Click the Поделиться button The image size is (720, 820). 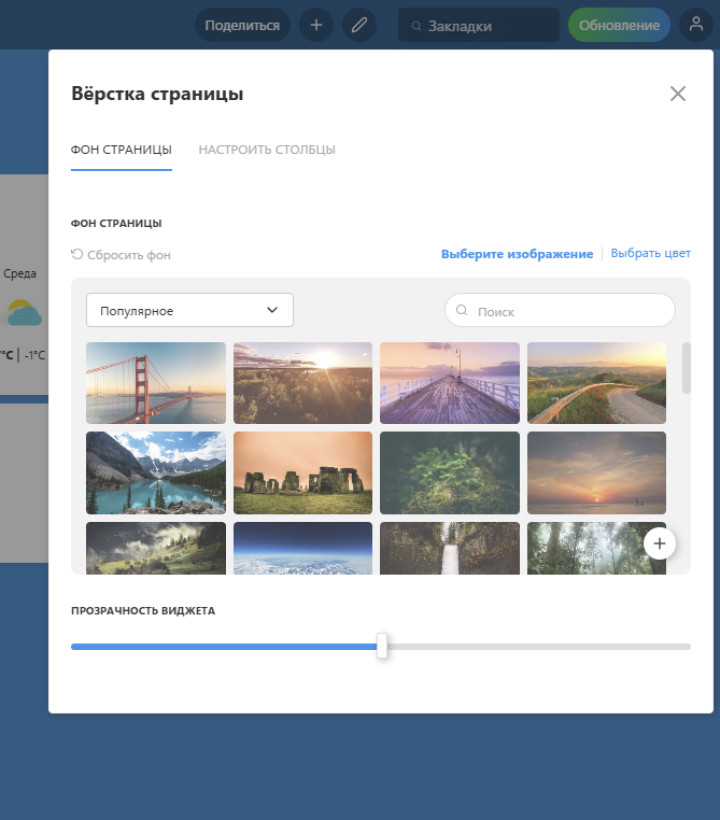[x=242, y=25]
